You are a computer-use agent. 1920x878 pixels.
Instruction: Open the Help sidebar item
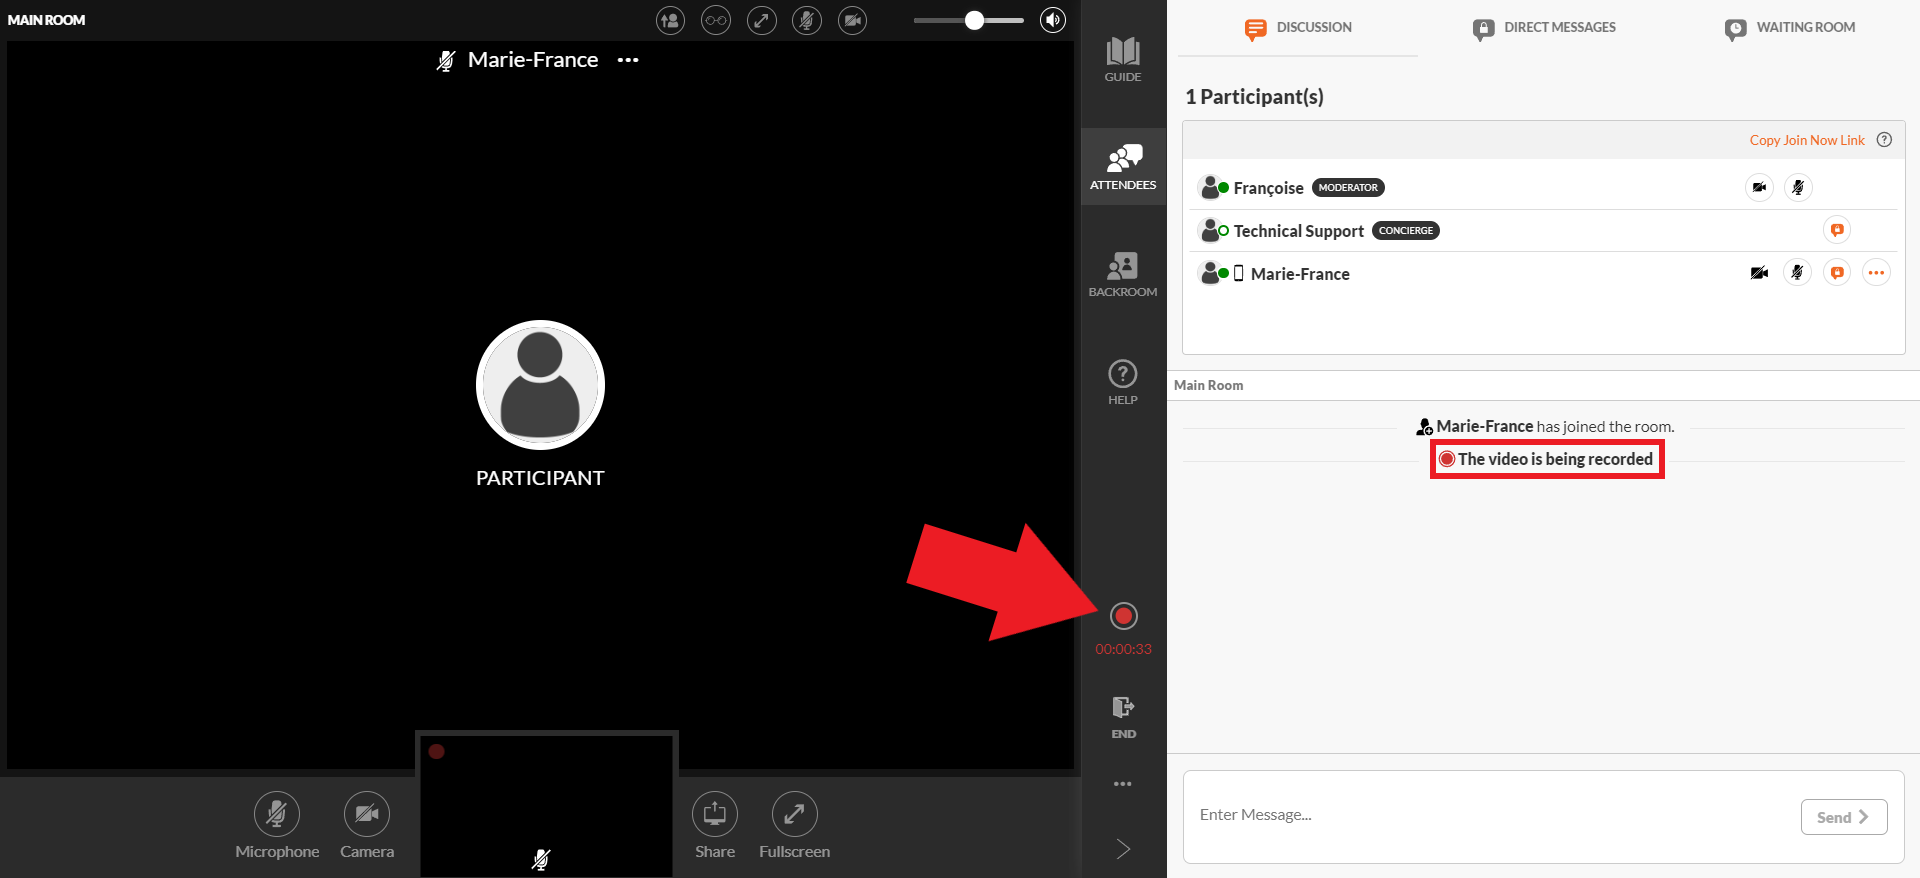[x=1123, y=382]
